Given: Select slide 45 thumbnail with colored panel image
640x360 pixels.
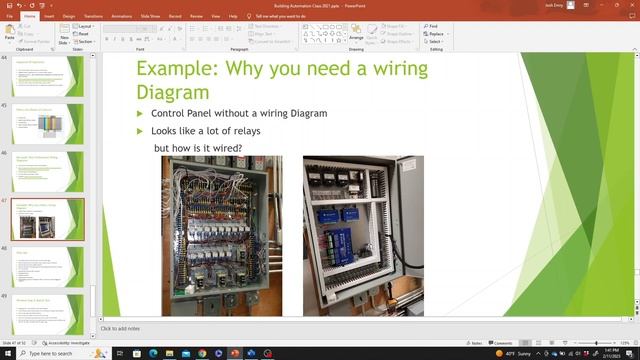Looking at the screenshot, I should [48, 124].
